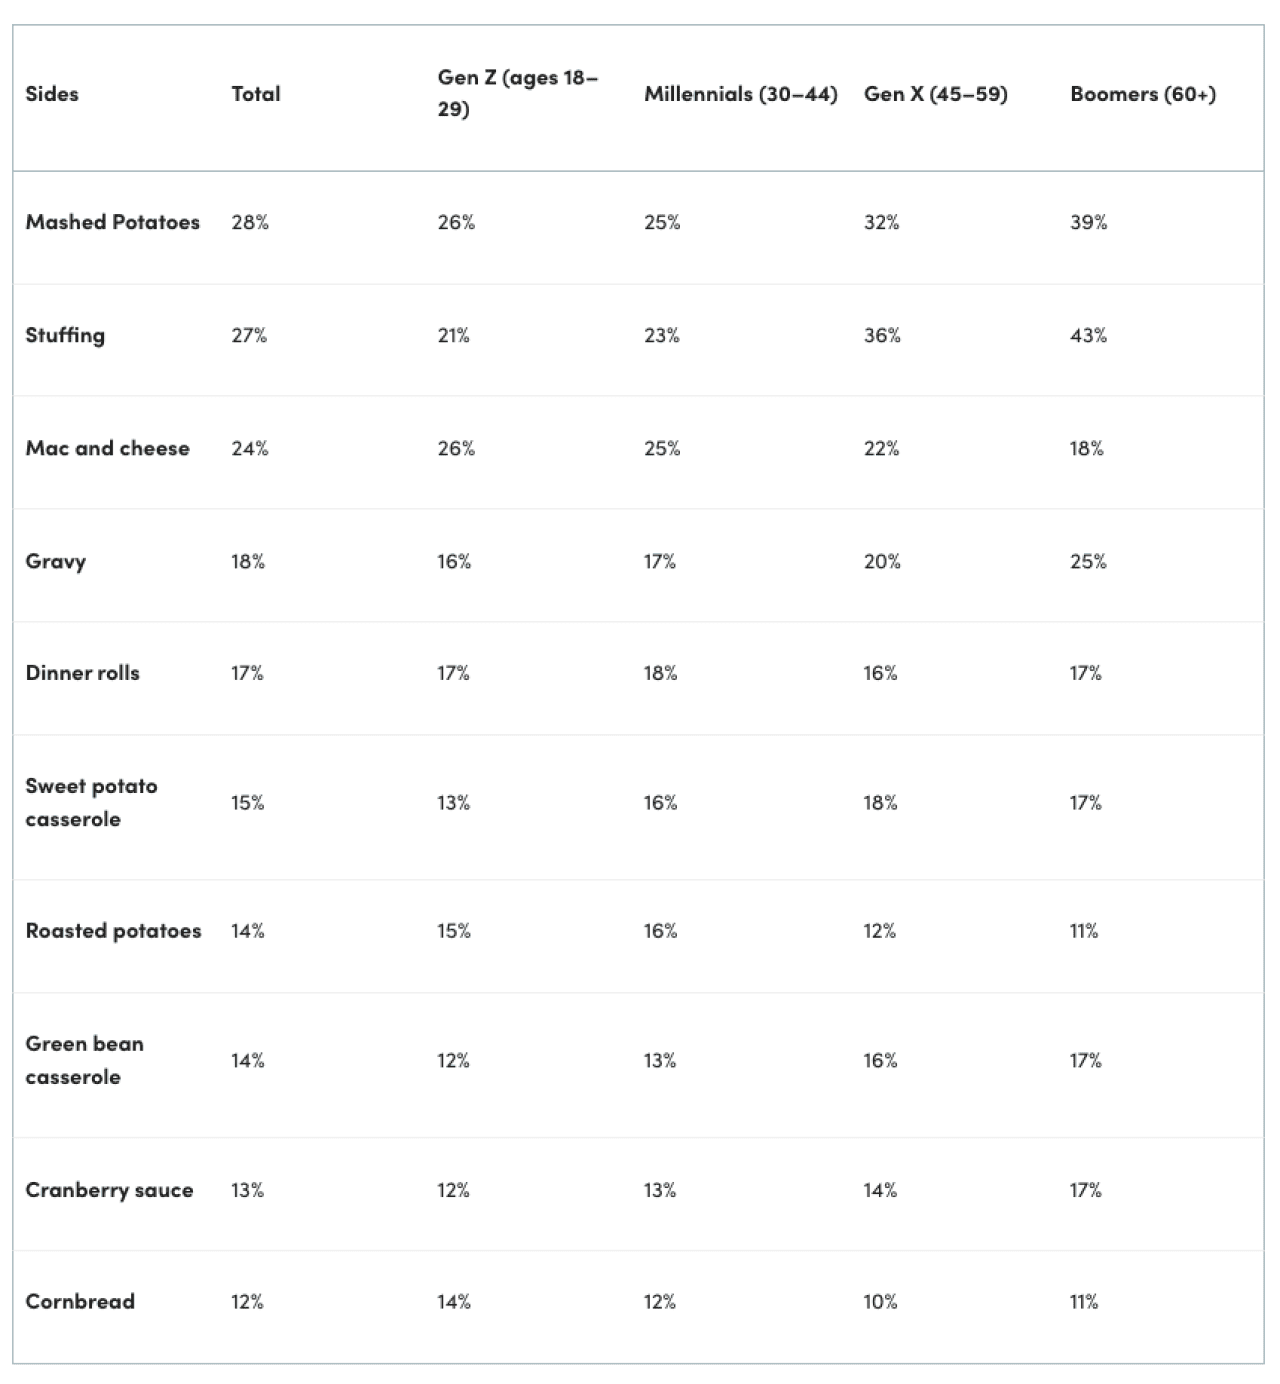
Task: Click the Total column header
Action: (x=256, y=94)
